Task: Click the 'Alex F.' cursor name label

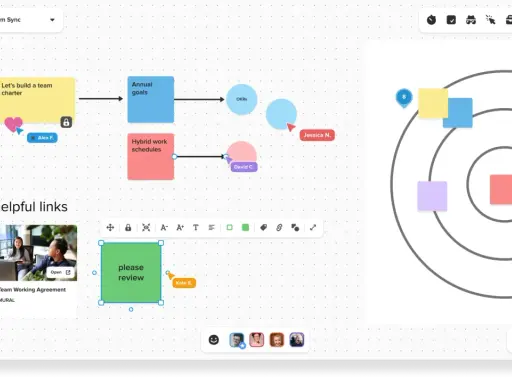Action: point(42,138)
